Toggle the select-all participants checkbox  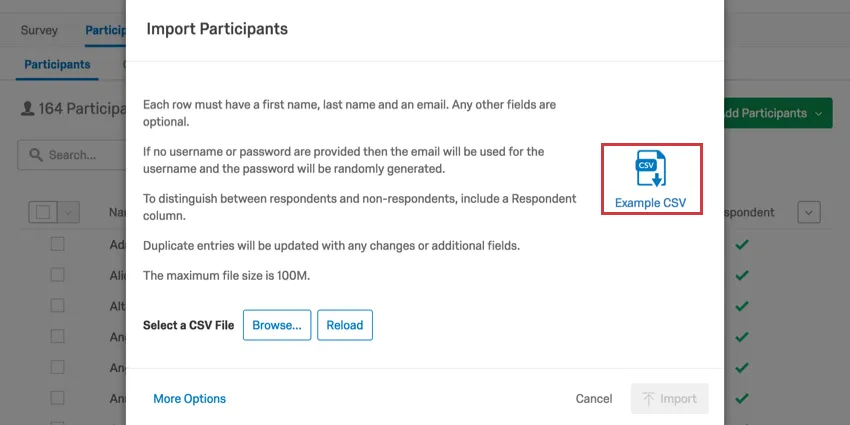[44, 212]
